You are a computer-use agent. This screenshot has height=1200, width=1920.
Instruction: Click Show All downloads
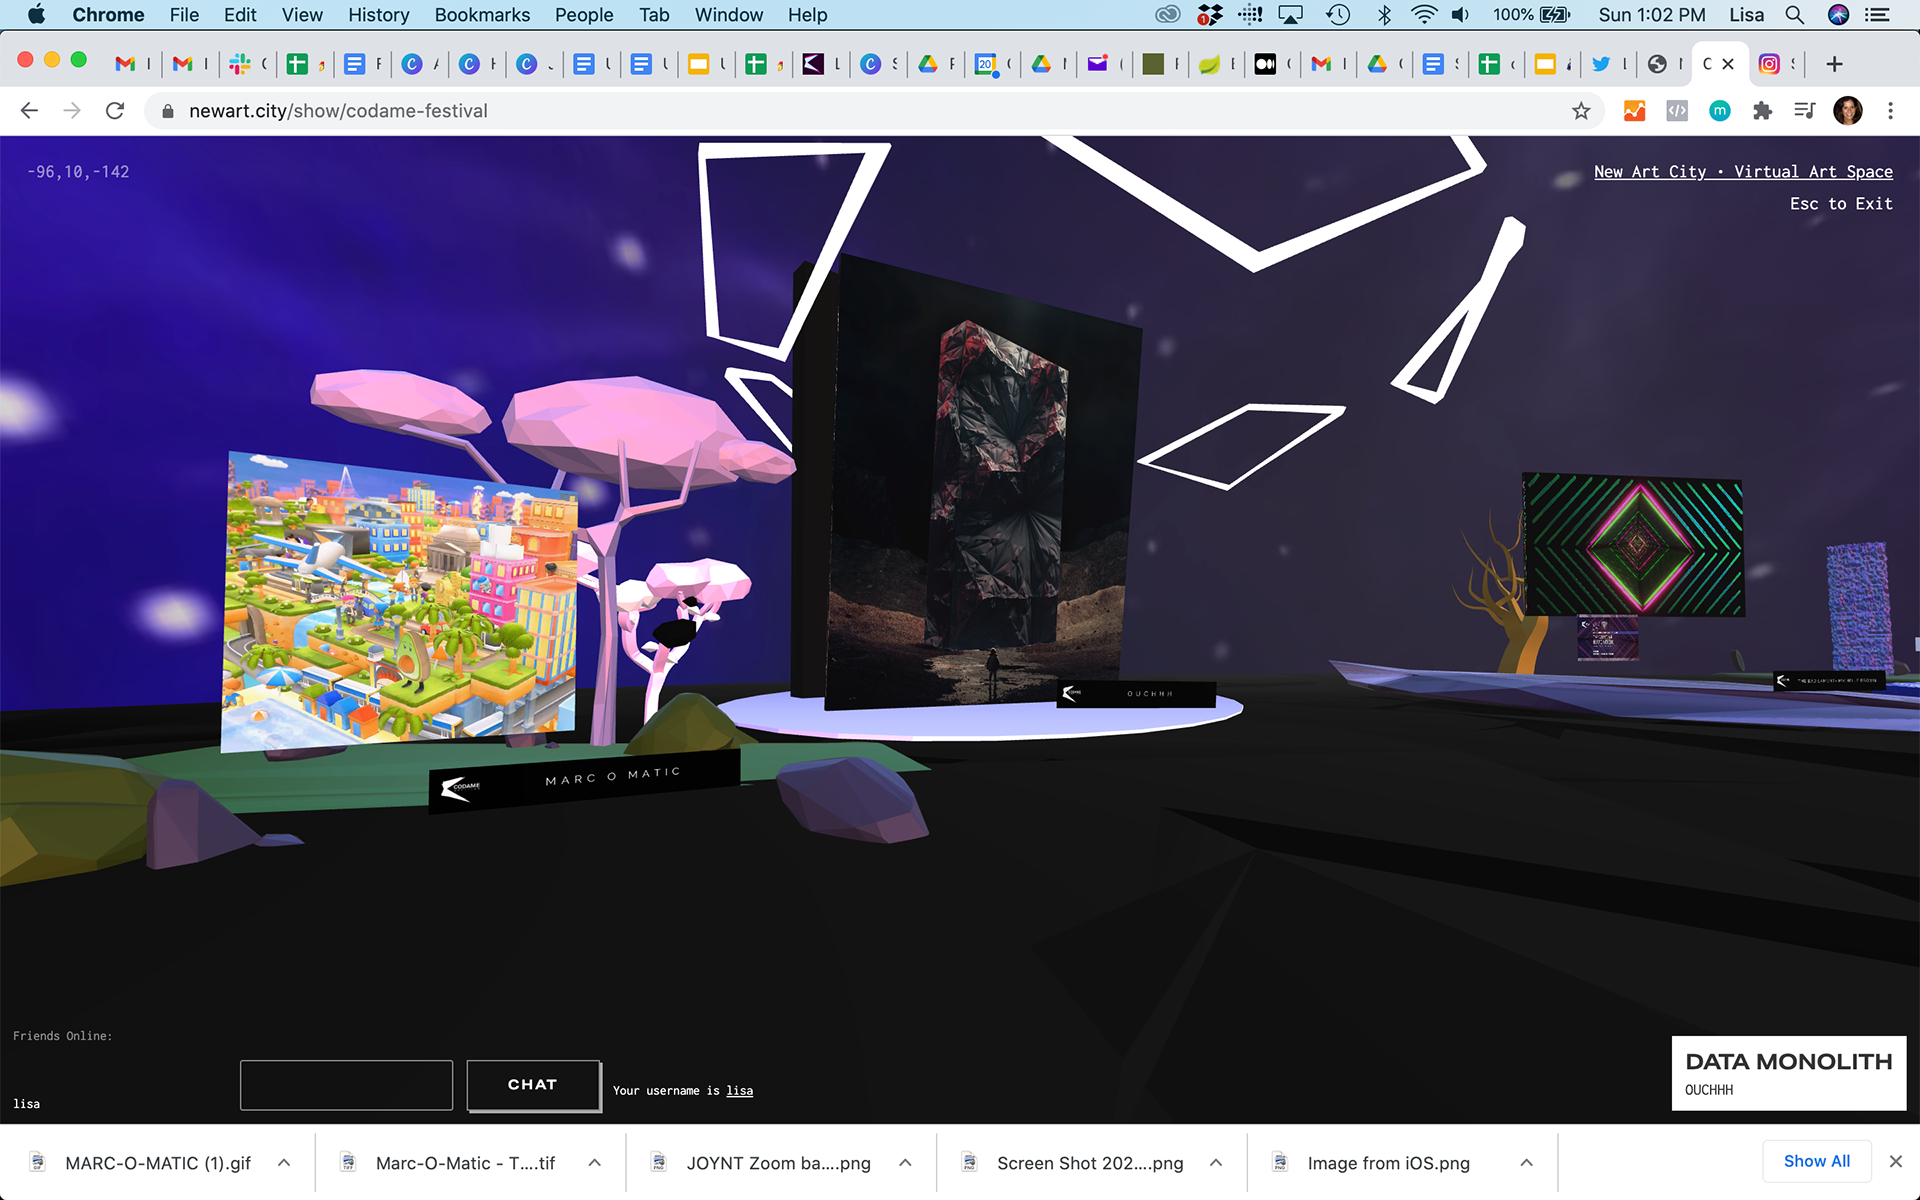pyautogui.click(x=1817, y=1161)
